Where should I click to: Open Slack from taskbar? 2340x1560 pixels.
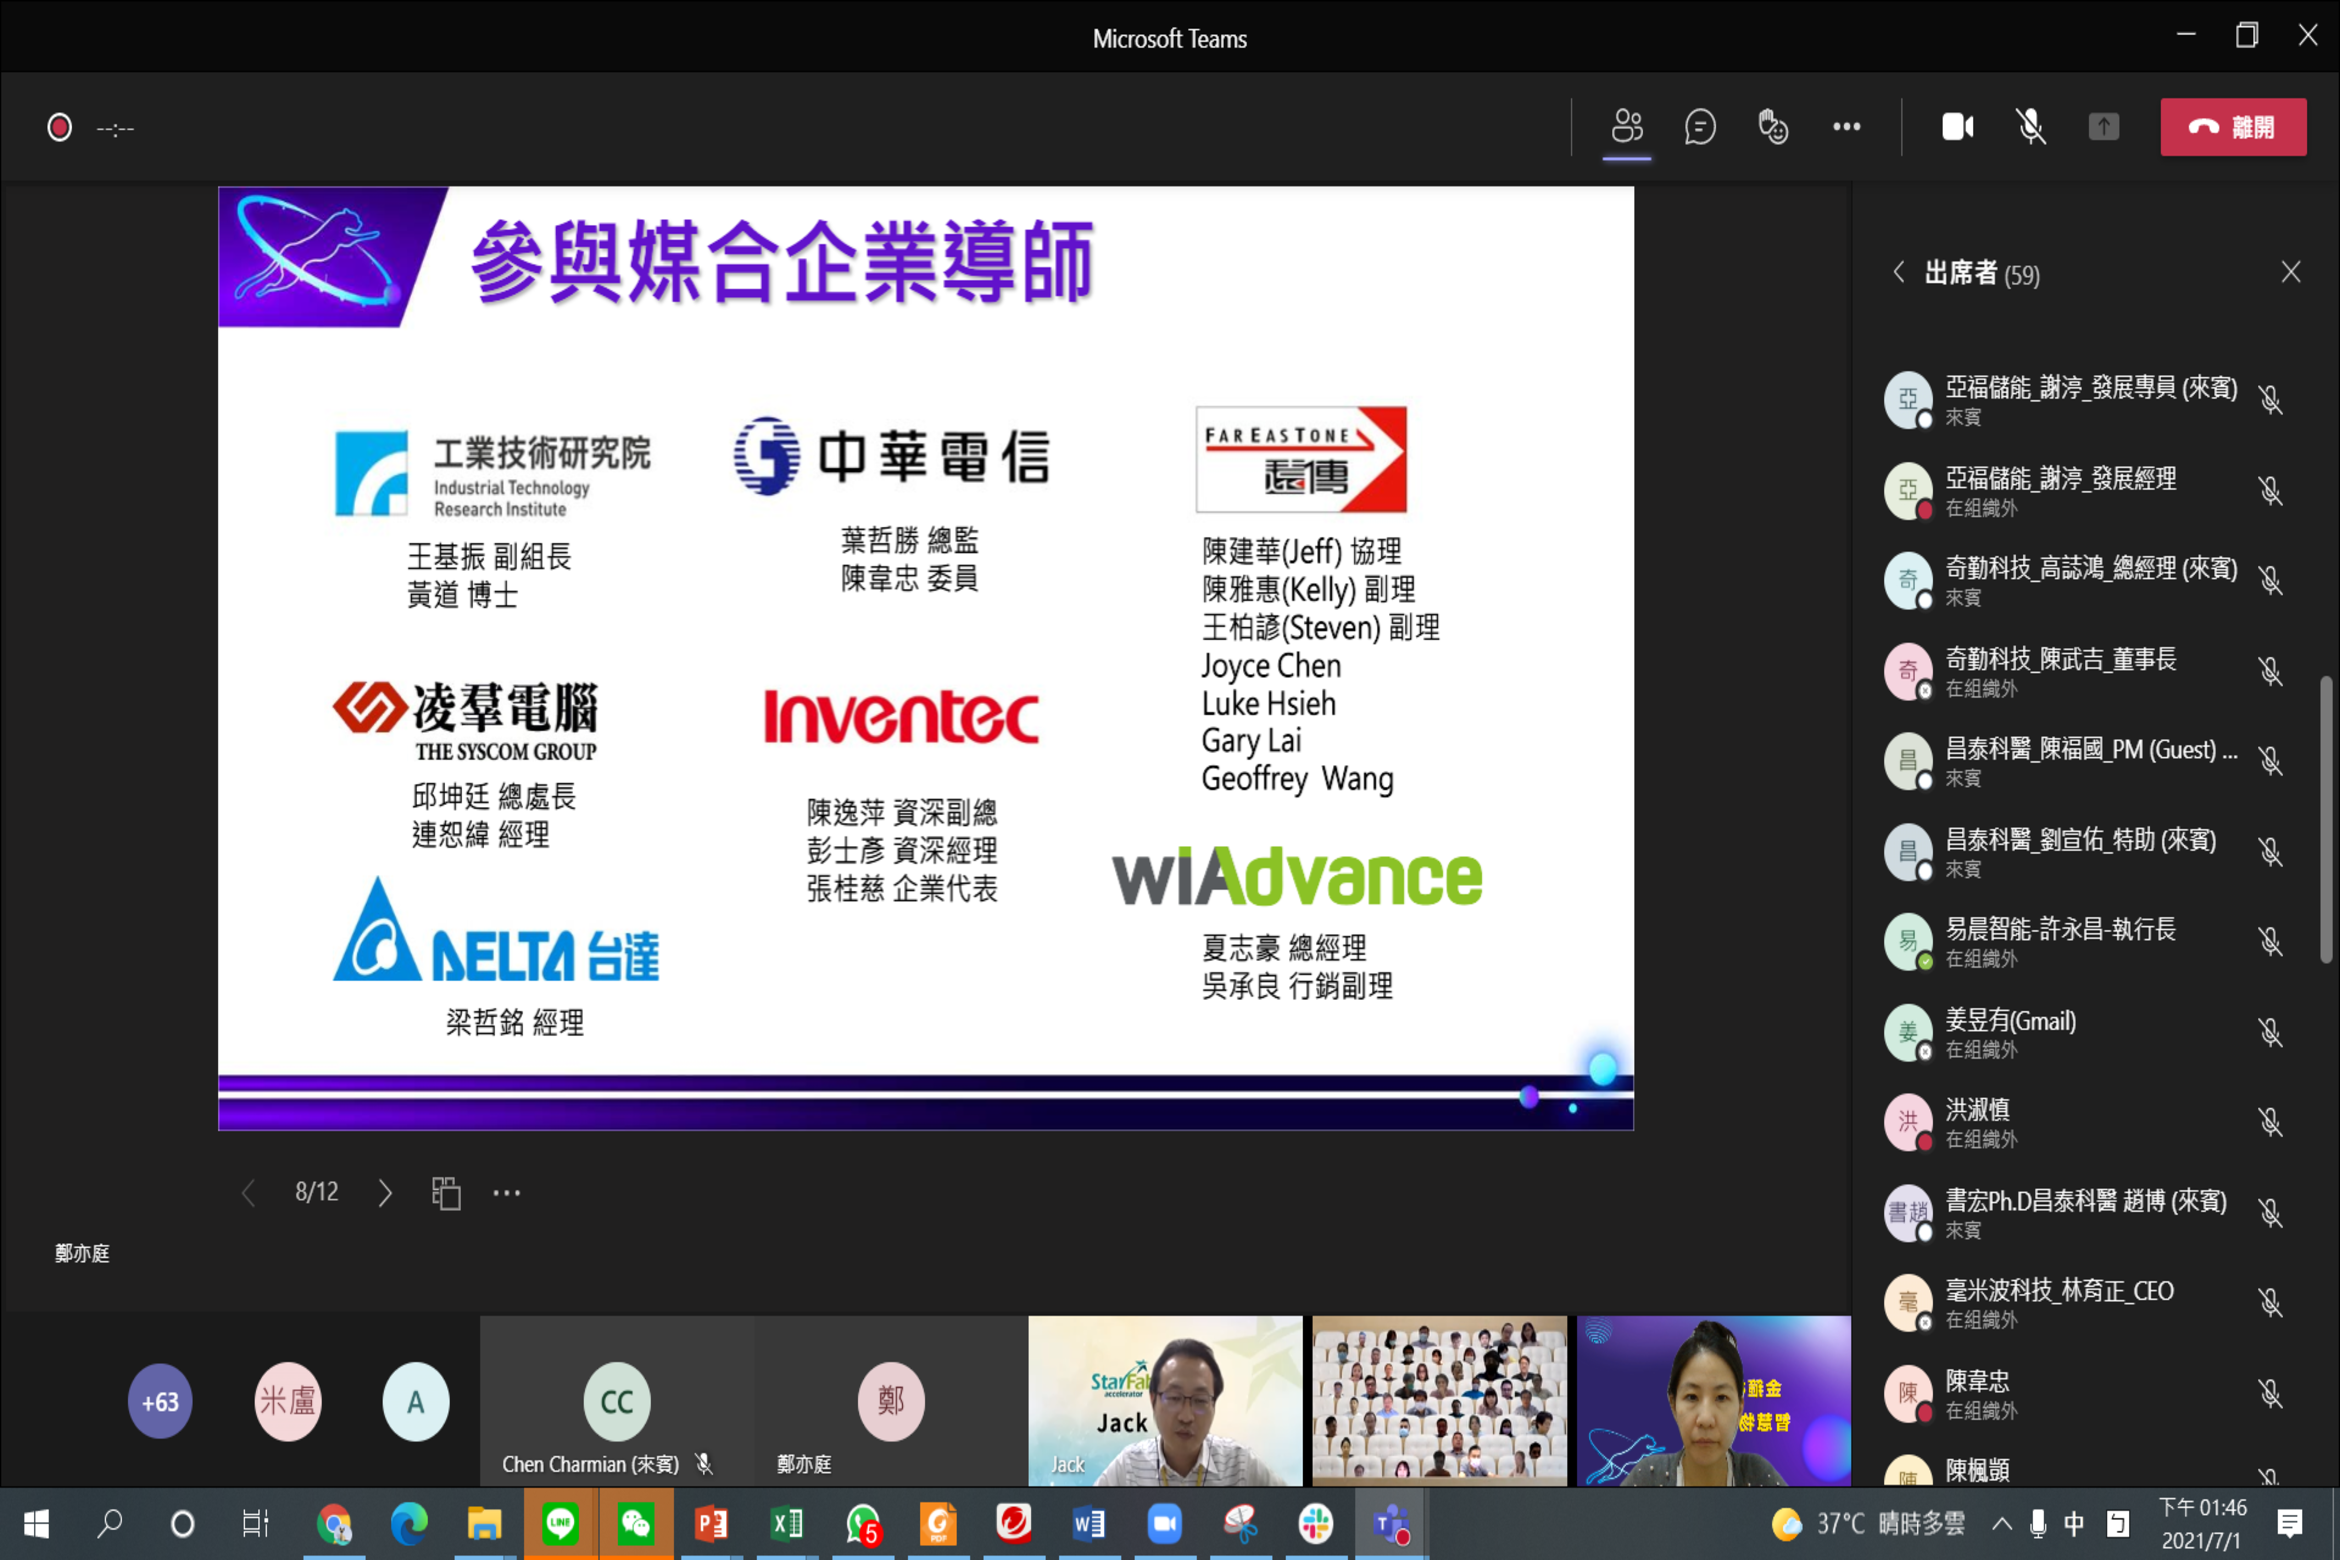click(x=1316, y=1524)
